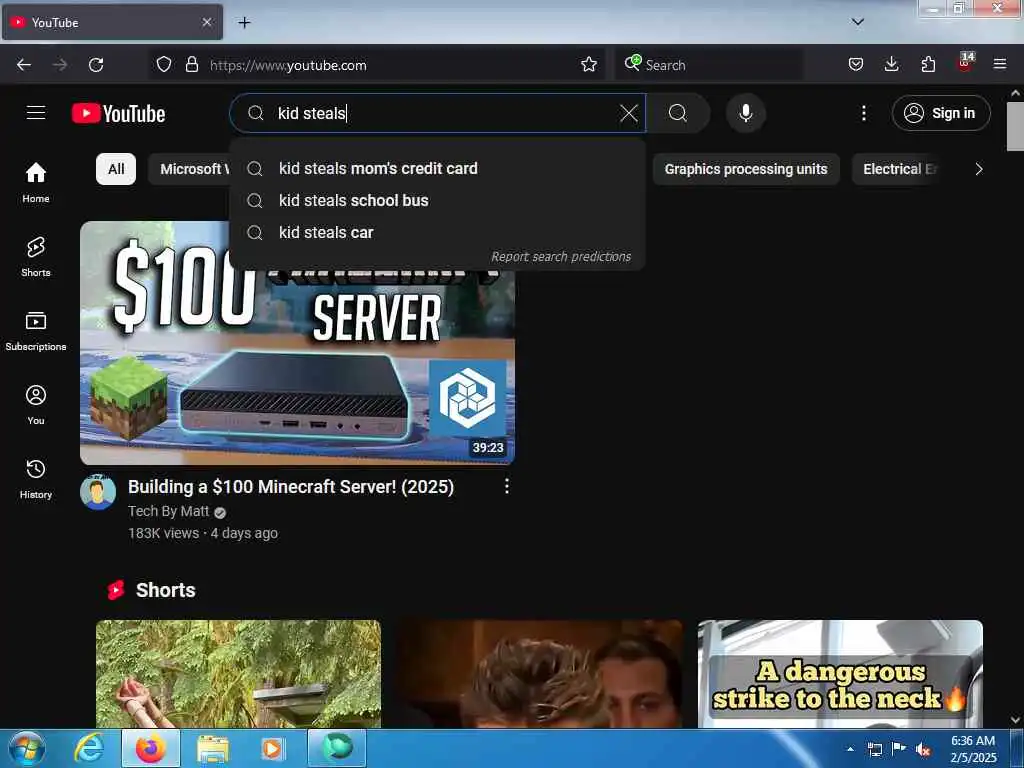Image resolution: width=1024 pixels, height=768 pixels.
Task: Focus the Firefox URL address bar
Action: (391, 65)
